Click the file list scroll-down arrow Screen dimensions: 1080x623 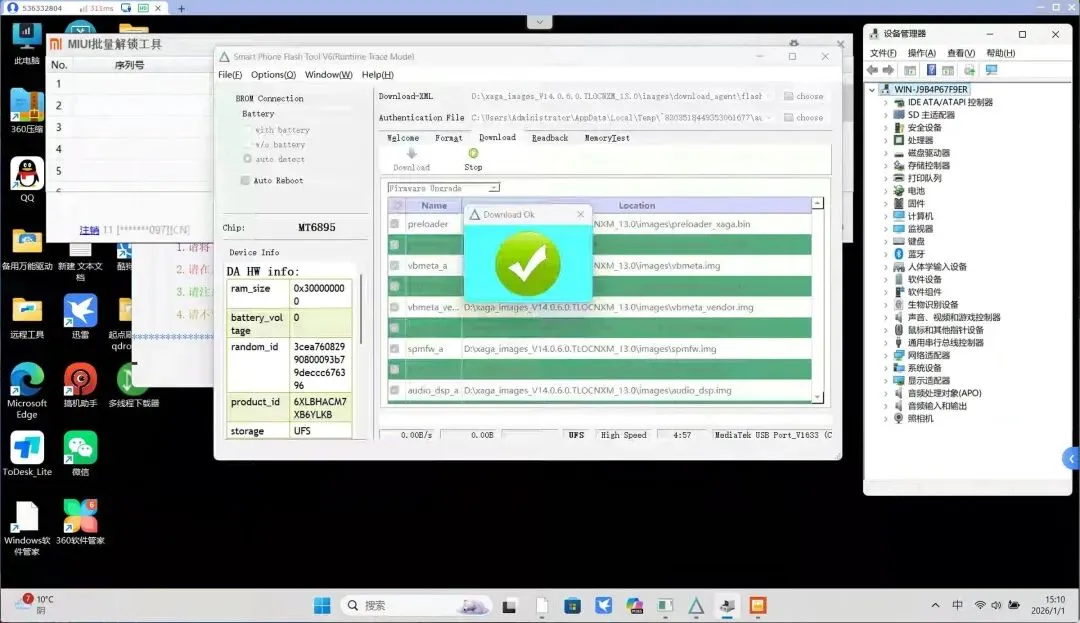(x=817, y=397)
